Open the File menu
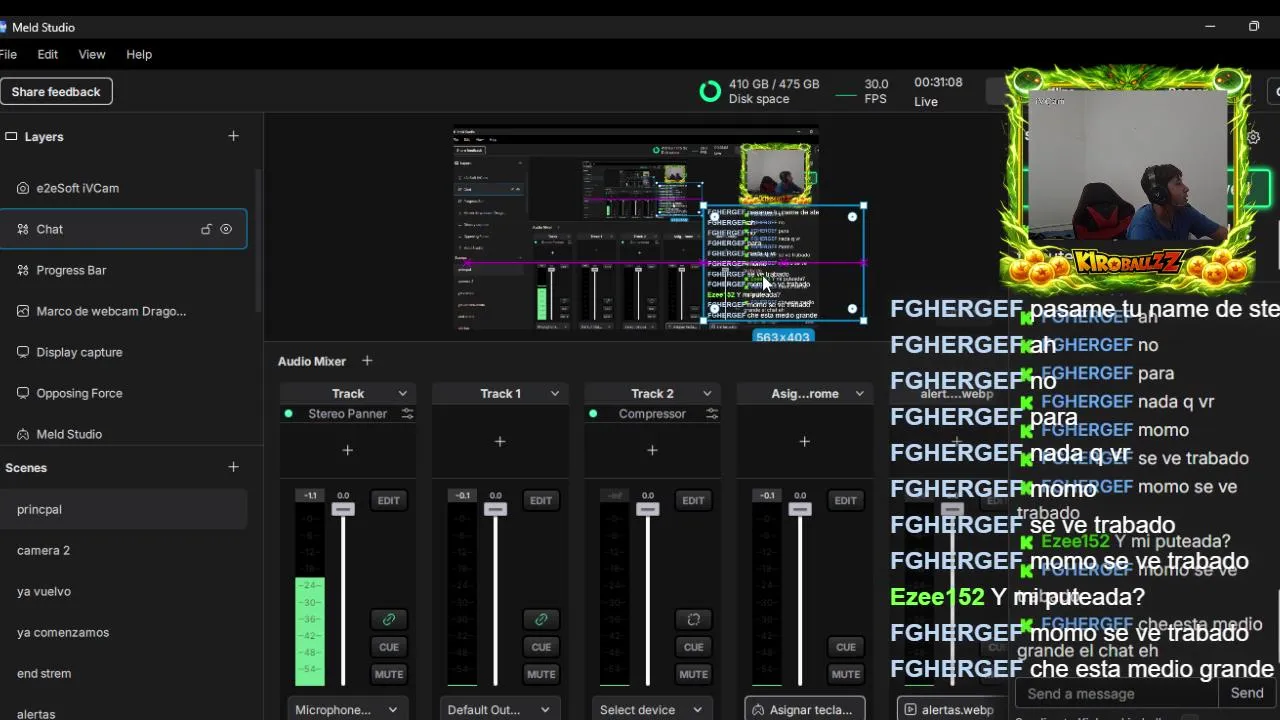This screenshot has height=720, width=1280. [8, 54]
